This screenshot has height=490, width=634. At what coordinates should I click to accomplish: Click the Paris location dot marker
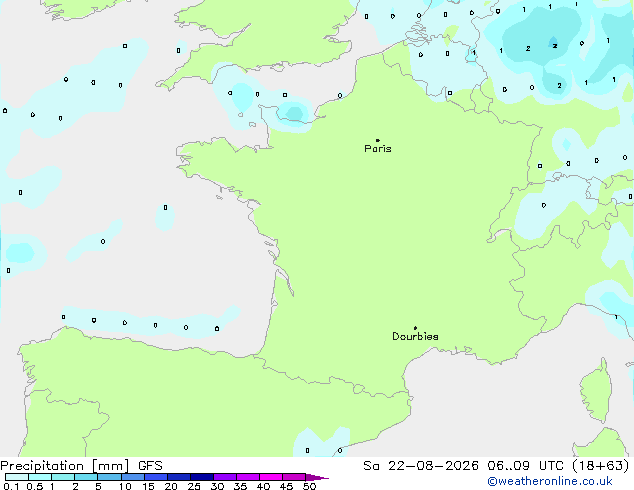[378, 140]
